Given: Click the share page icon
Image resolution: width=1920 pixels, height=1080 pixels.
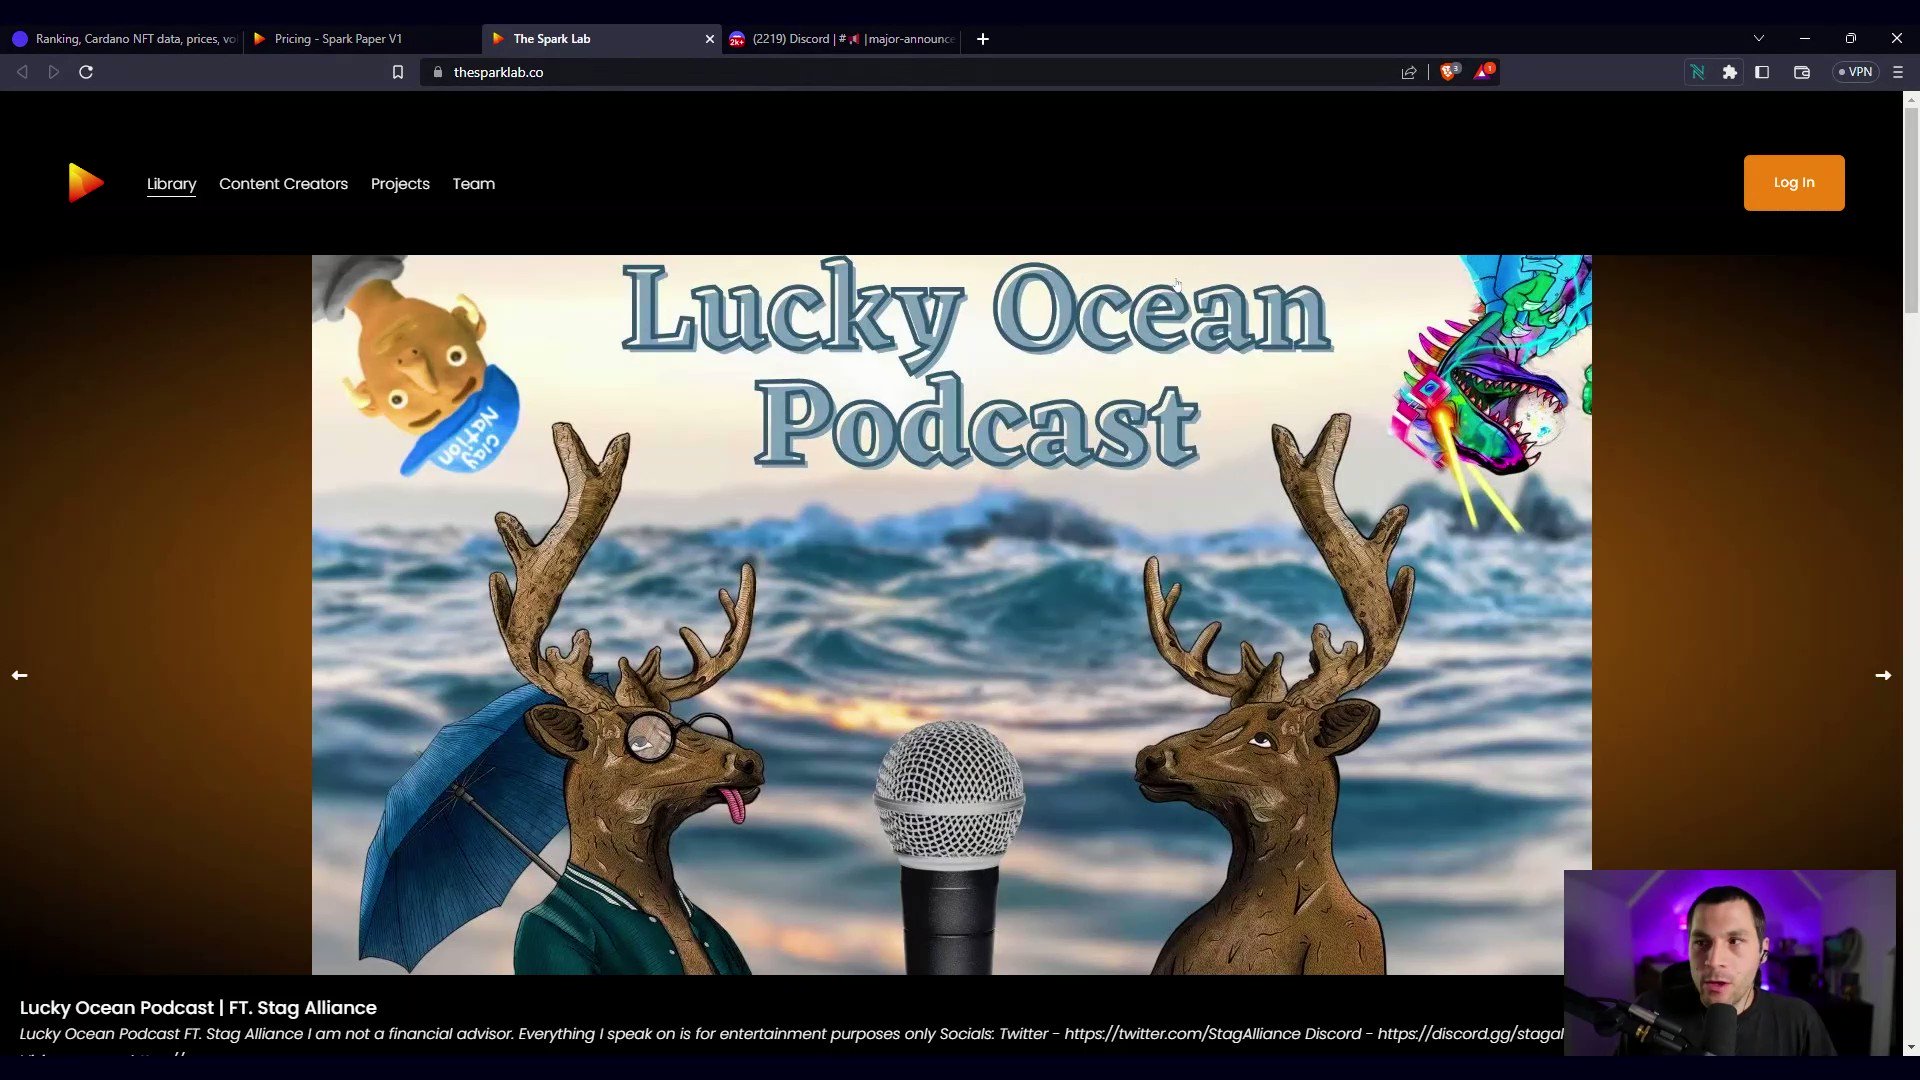Looking at the screenshot, I should click(x=1409, y=72).
